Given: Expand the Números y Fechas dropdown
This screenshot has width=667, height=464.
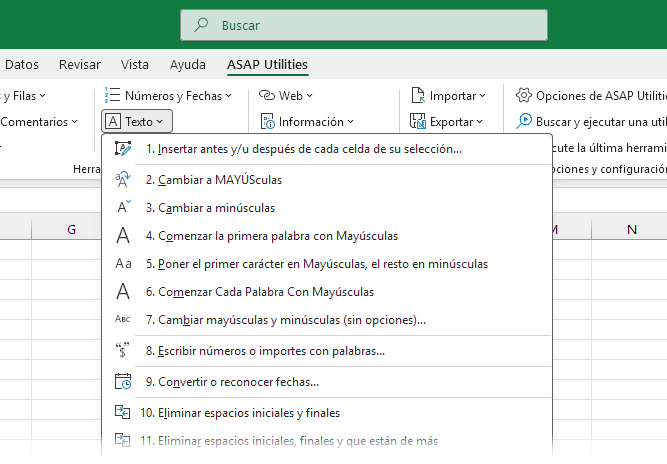Looking at the screenshot, I should coord(168,96).
